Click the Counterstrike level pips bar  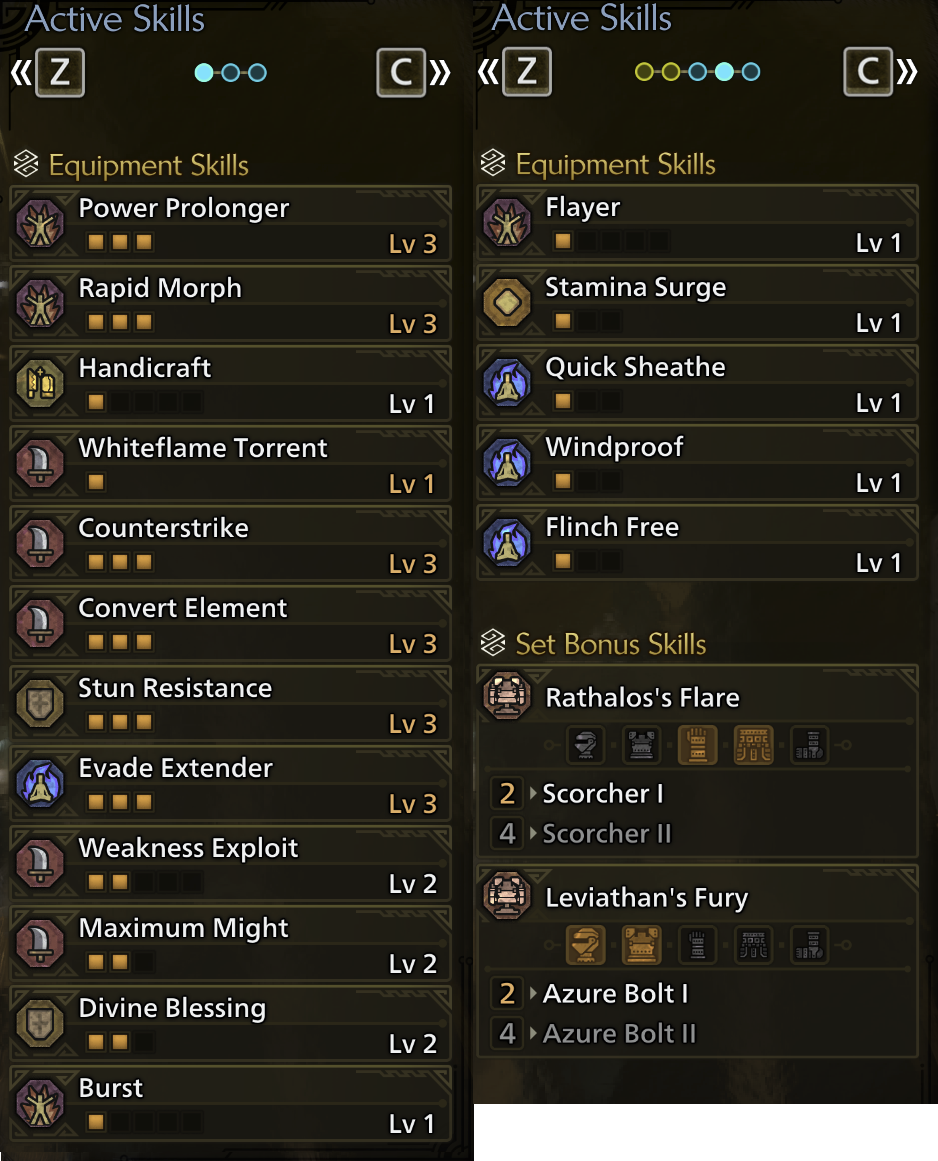pos(120,562)
